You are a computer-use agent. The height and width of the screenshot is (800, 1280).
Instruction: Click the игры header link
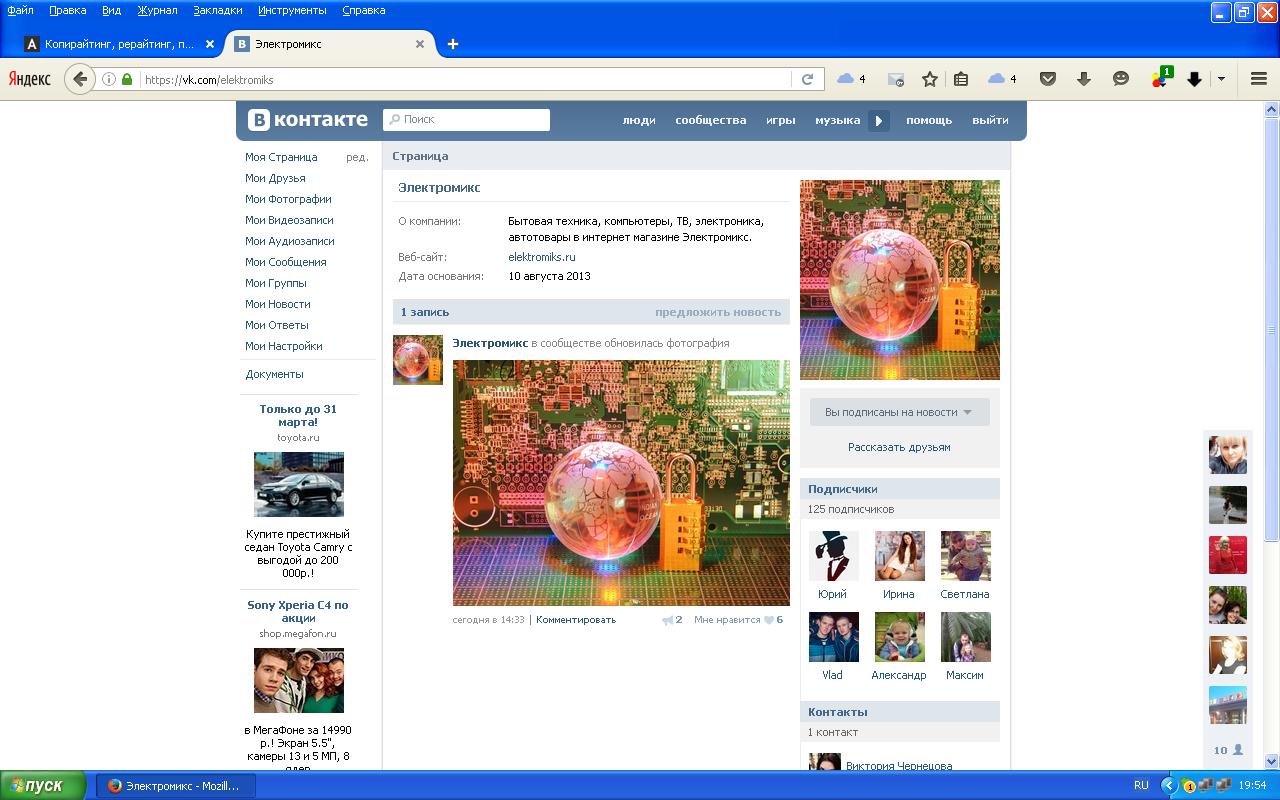pos(781,120)
